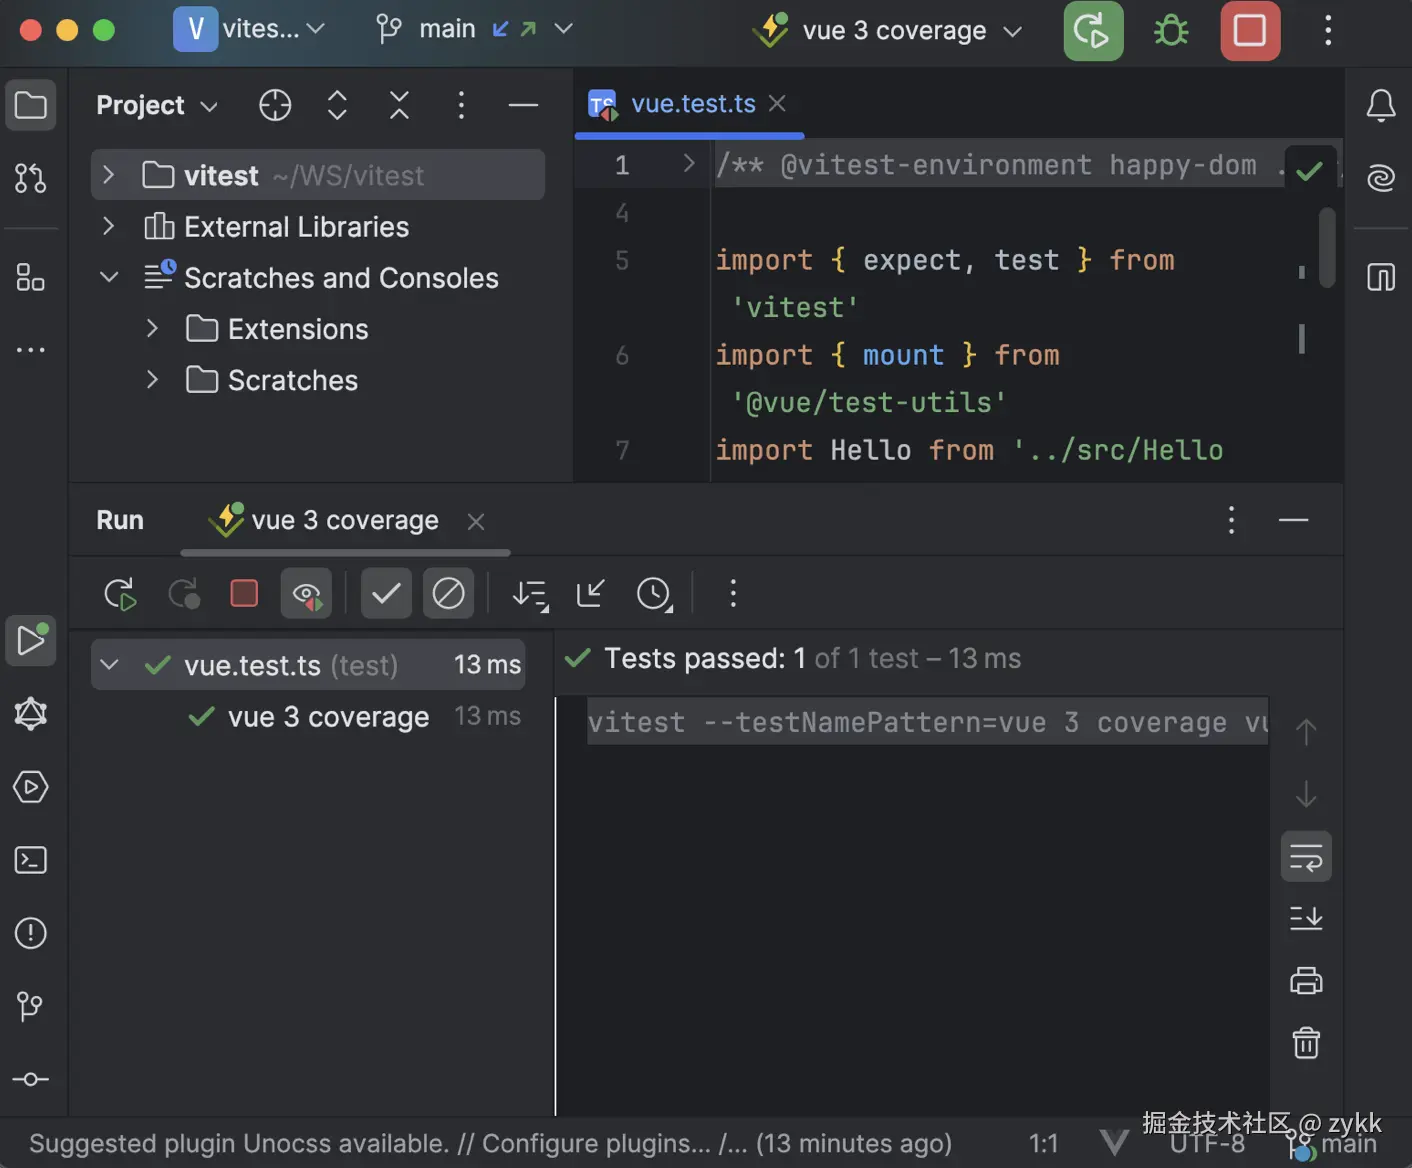Click import tests icon in Run toolbar
Image resolution: width=1412 pixels, height=1168 pixels.
[x=591, y=594]
